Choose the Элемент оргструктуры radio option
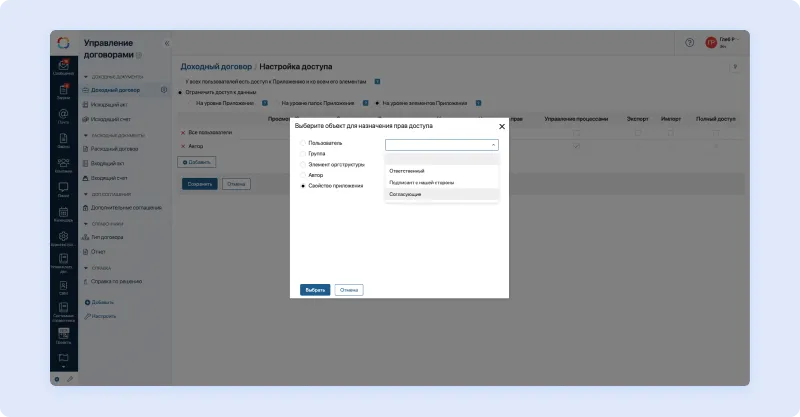 coord(303,164)
